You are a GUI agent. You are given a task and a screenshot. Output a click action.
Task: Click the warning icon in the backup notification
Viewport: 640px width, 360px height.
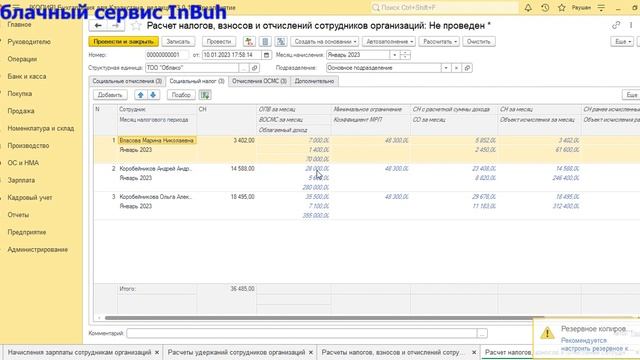(x=547, y=333)
